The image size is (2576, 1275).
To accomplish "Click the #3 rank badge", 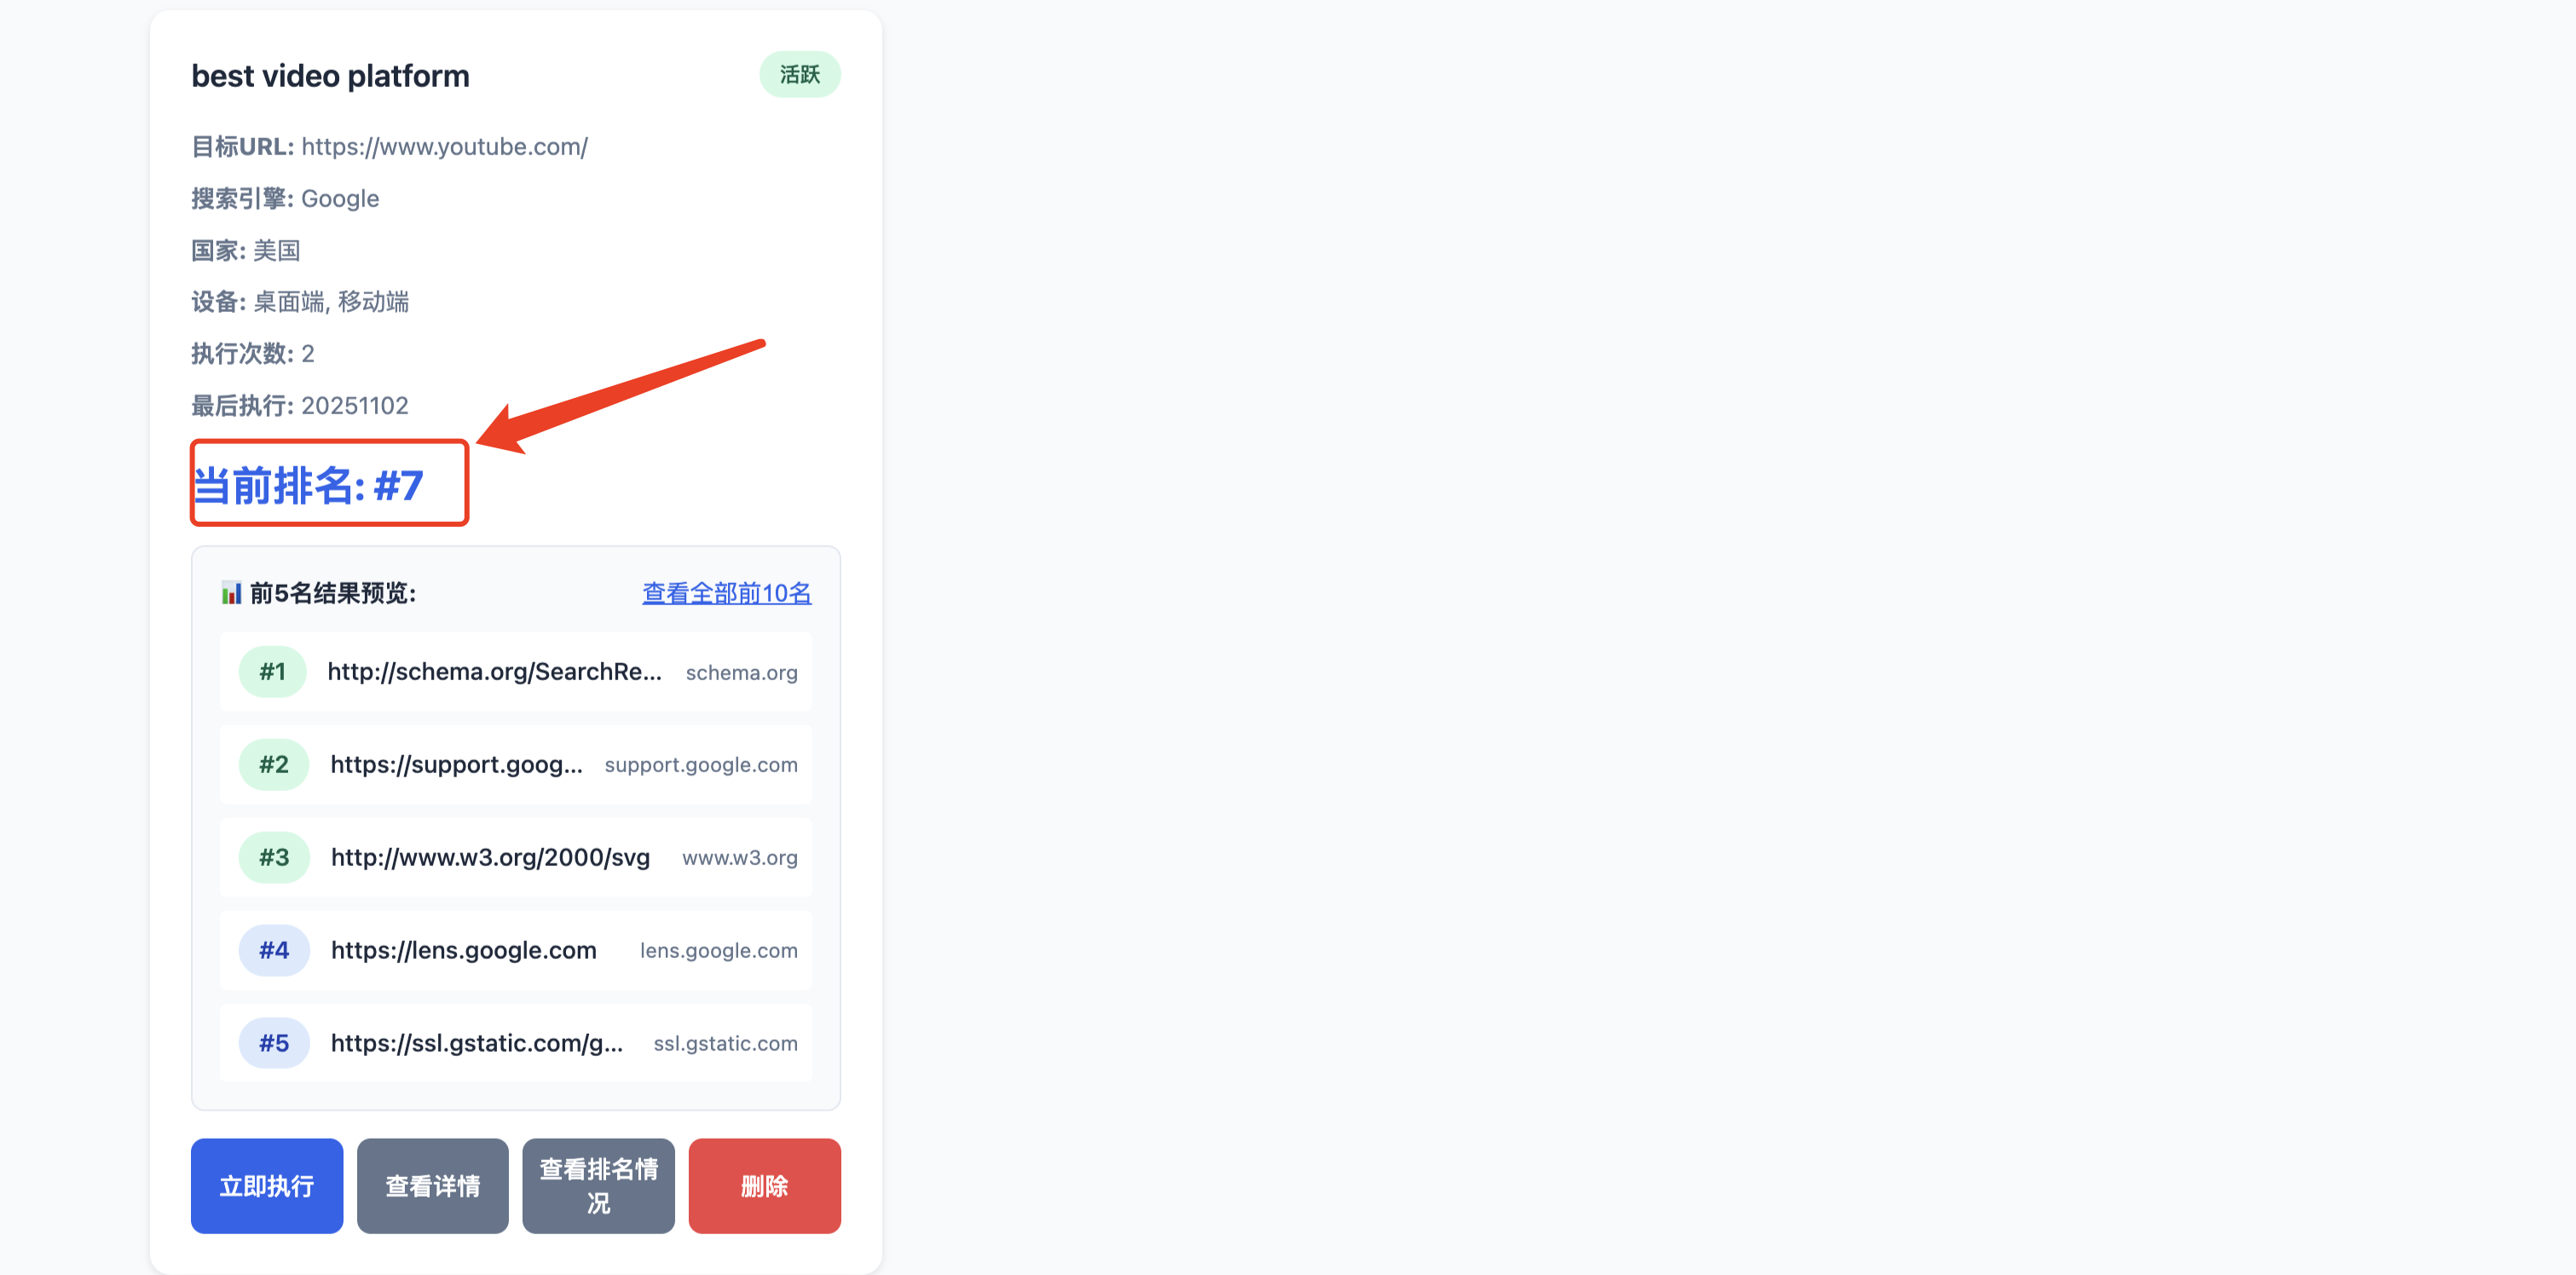I will click(x=273, y=858).
